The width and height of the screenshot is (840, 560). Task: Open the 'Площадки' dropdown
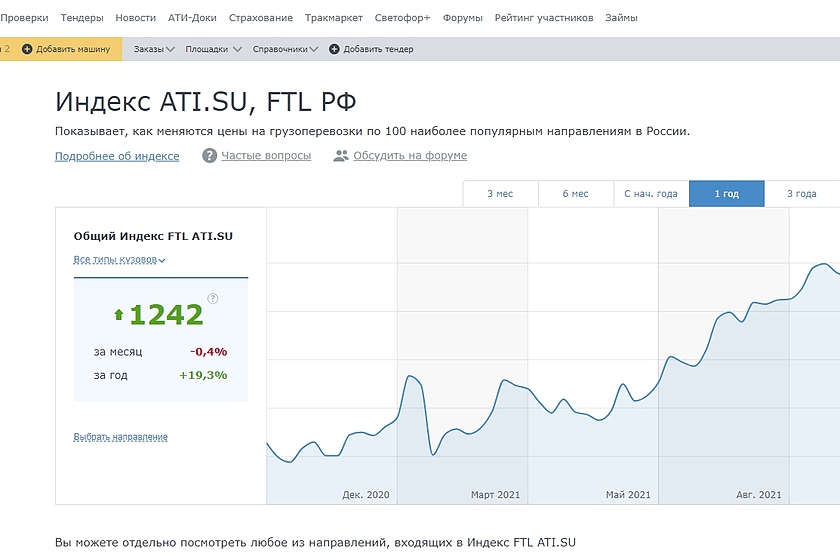[x=213, y=49]
